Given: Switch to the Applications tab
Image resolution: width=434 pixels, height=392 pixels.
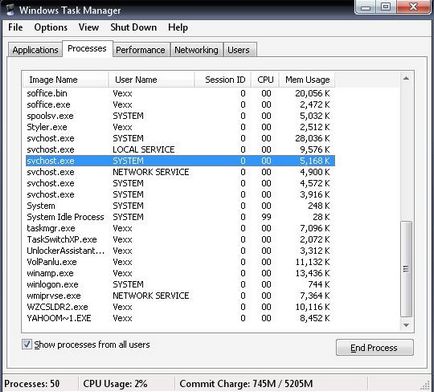Looking at the screenshot, I should (35, 50).
